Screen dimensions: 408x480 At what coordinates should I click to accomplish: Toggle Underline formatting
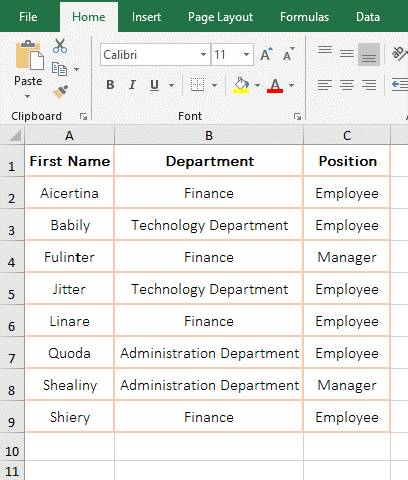coord(154,85)
